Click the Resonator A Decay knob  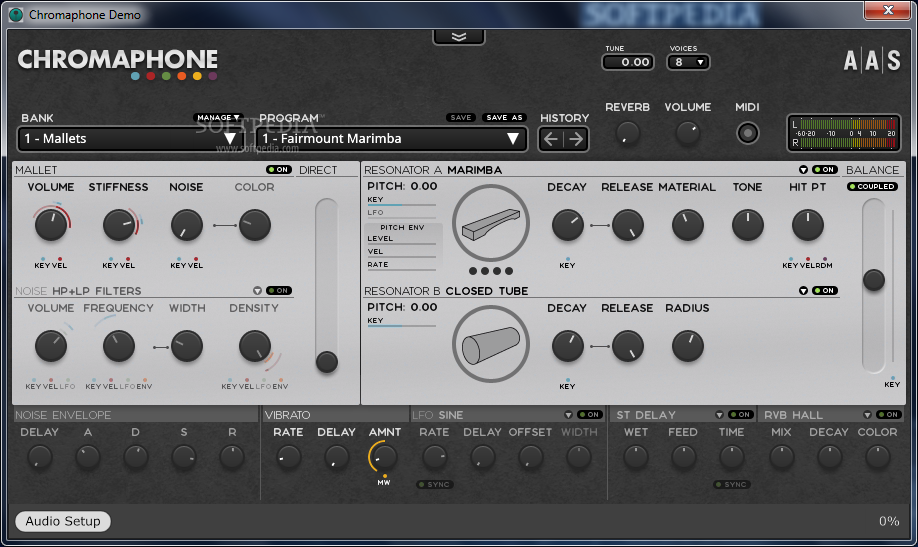point(567,225)
